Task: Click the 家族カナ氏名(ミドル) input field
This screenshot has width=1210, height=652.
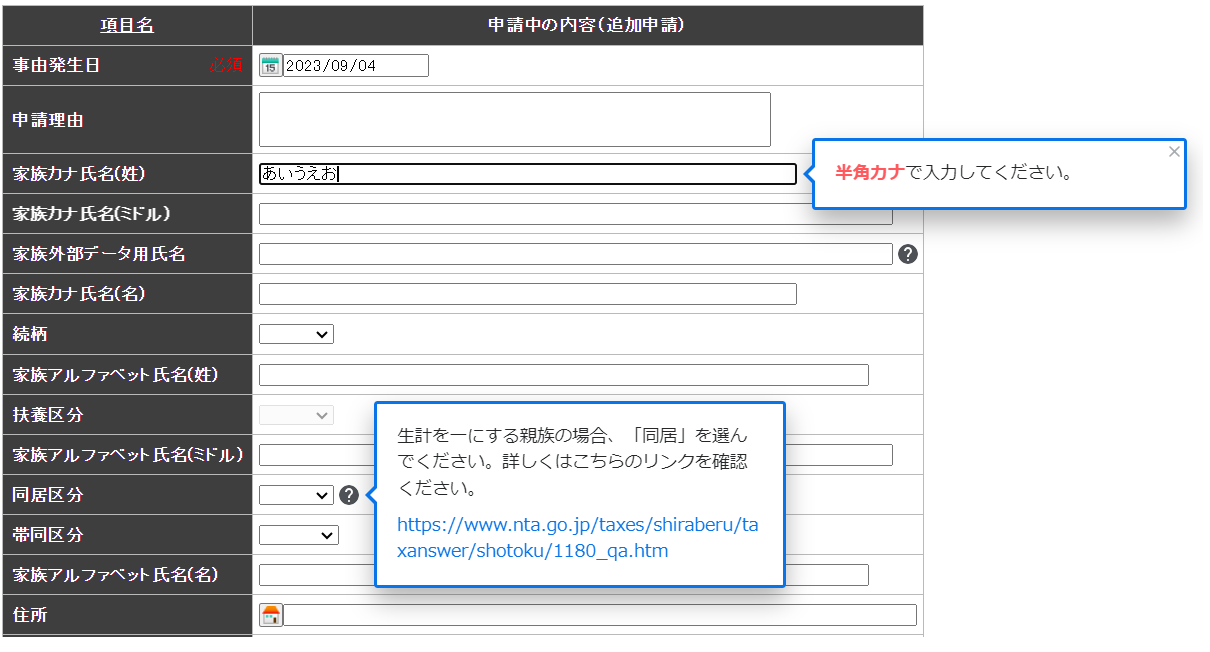Action: [x=576, y=214]
